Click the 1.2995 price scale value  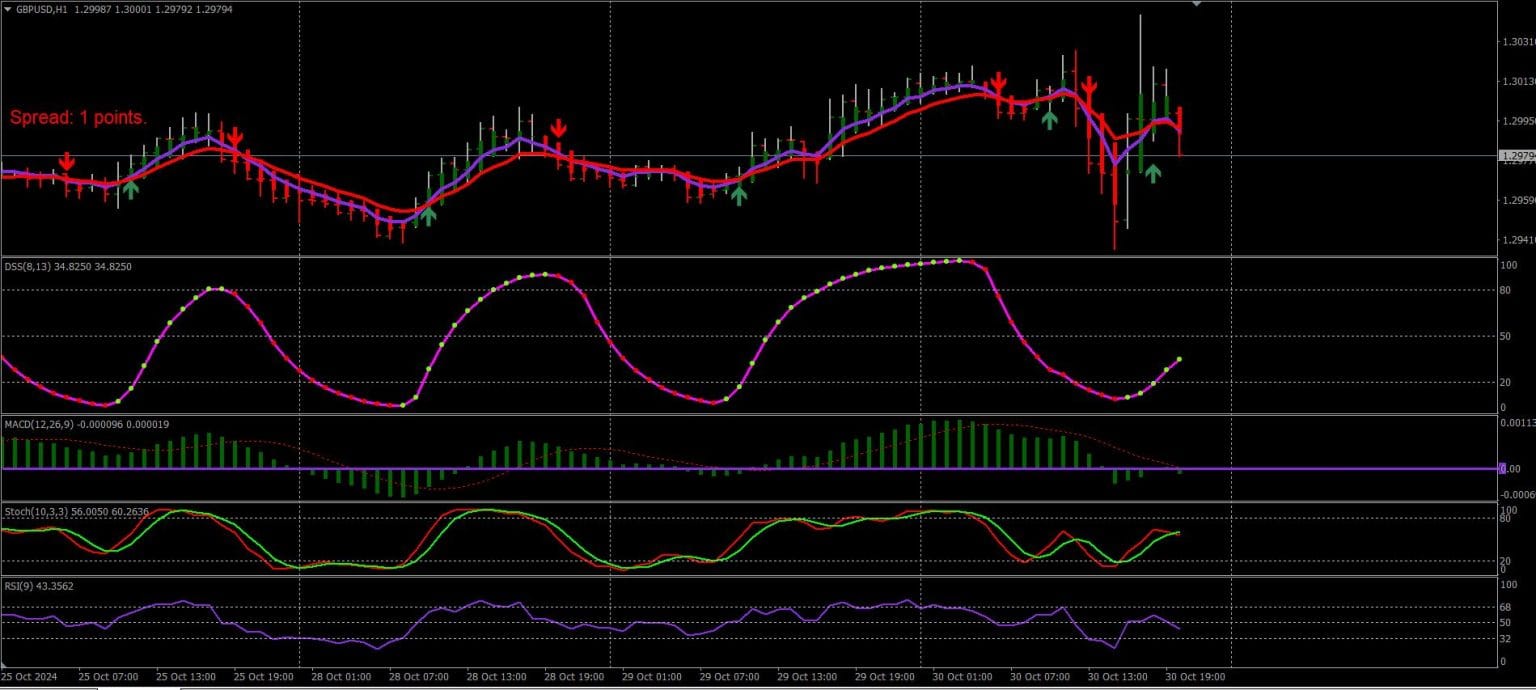[x=1519, y=121]
